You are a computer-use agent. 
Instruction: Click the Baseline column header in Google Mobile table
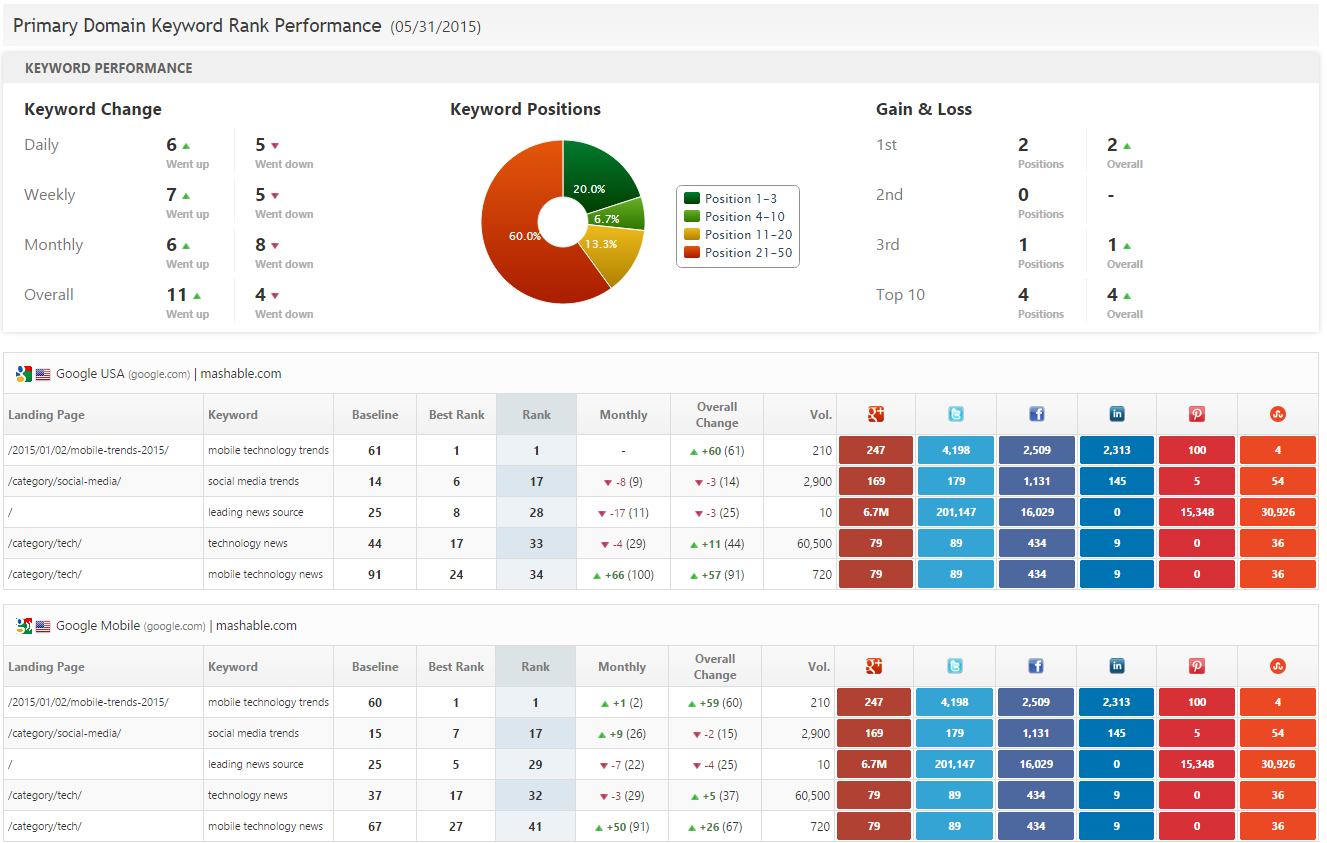[x=375, y=666]
